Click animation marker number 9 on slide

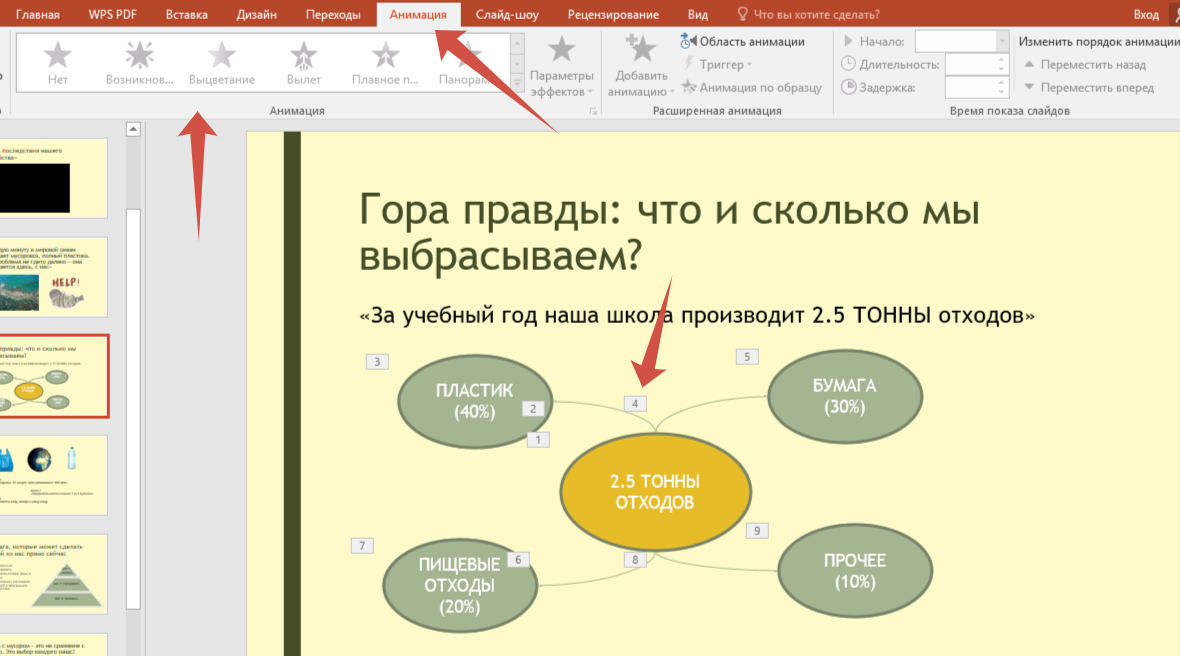pyautogui.click(x=757, y=531)
